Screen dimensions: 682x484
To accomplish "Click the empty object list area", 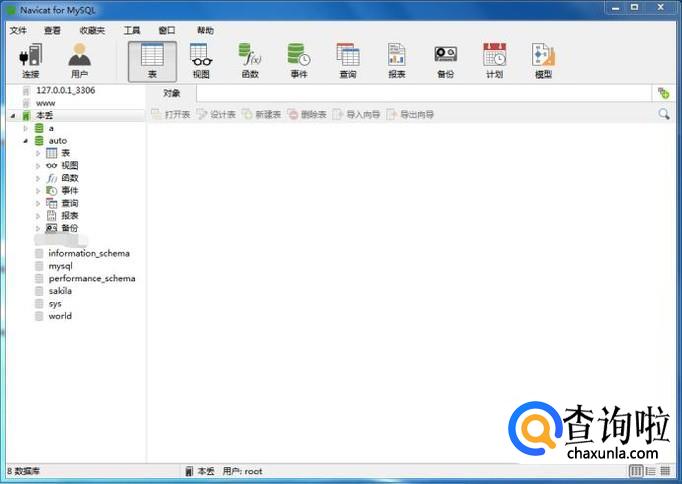I will 411,291.
